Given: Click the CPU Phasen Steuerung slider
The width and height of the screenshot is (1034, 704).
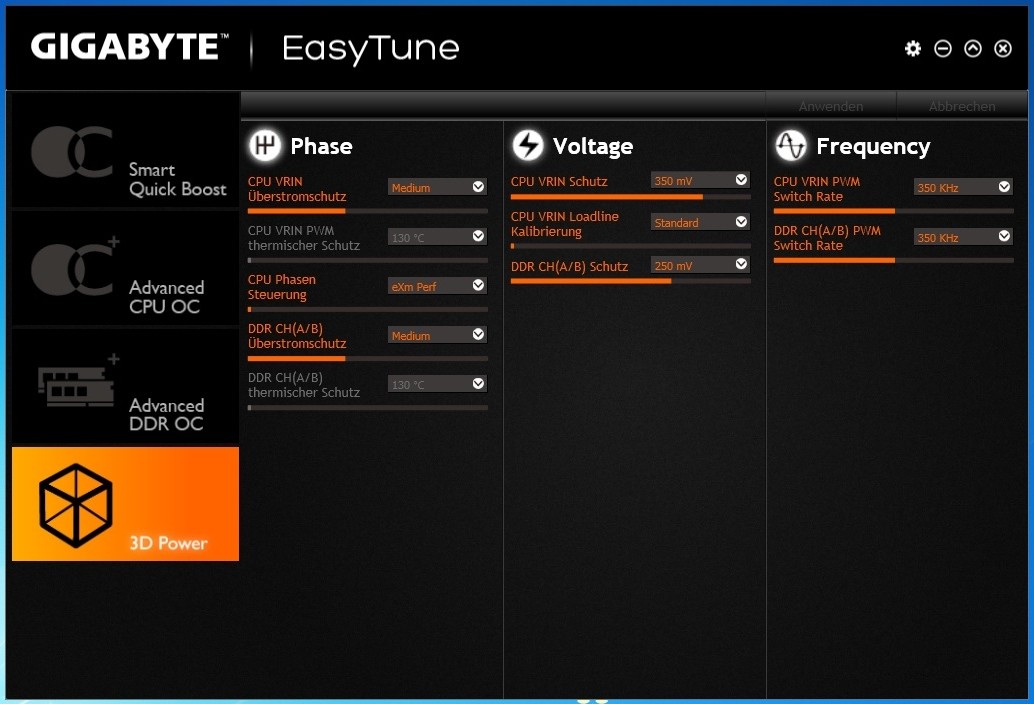Looking at the screenshot, I should (x=368, y=309).
